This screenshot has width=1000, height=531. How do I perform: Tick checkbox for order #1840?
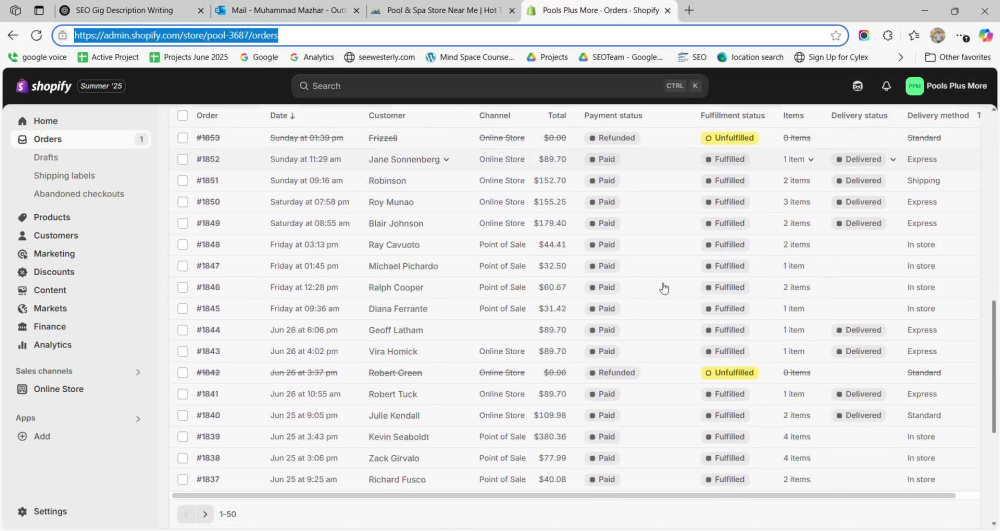coord(182,416)
